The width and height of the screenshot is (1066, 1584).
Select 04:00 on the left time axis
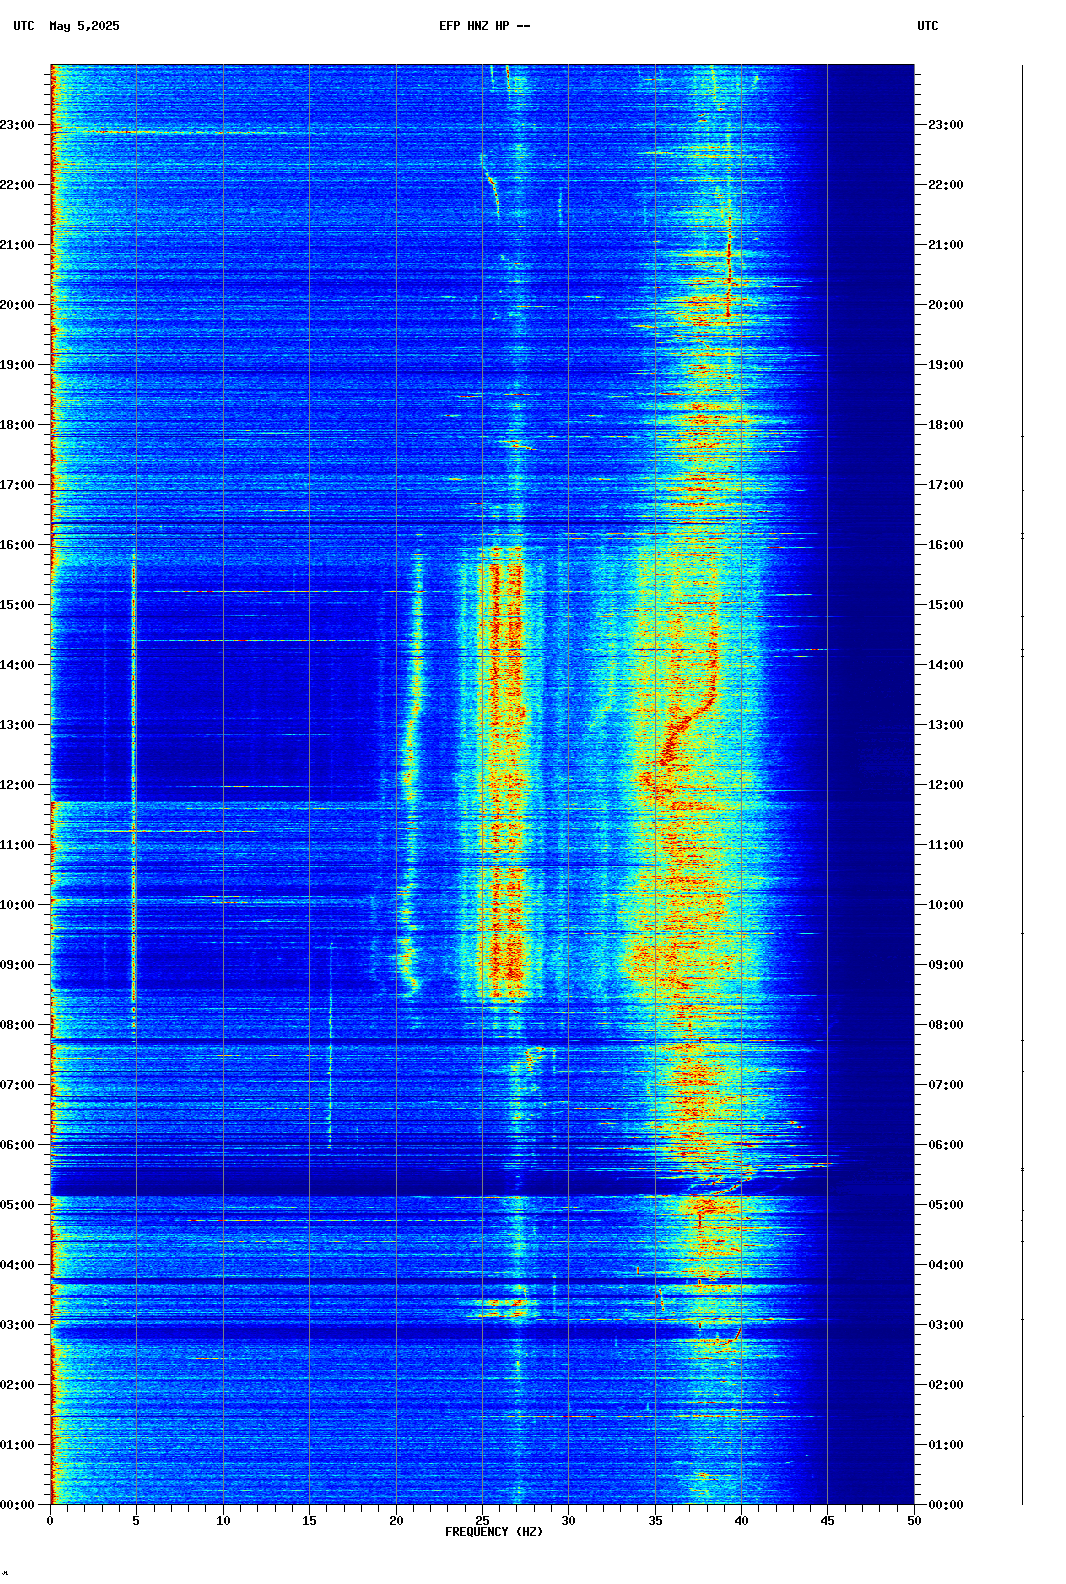(x=17, y=1265)
